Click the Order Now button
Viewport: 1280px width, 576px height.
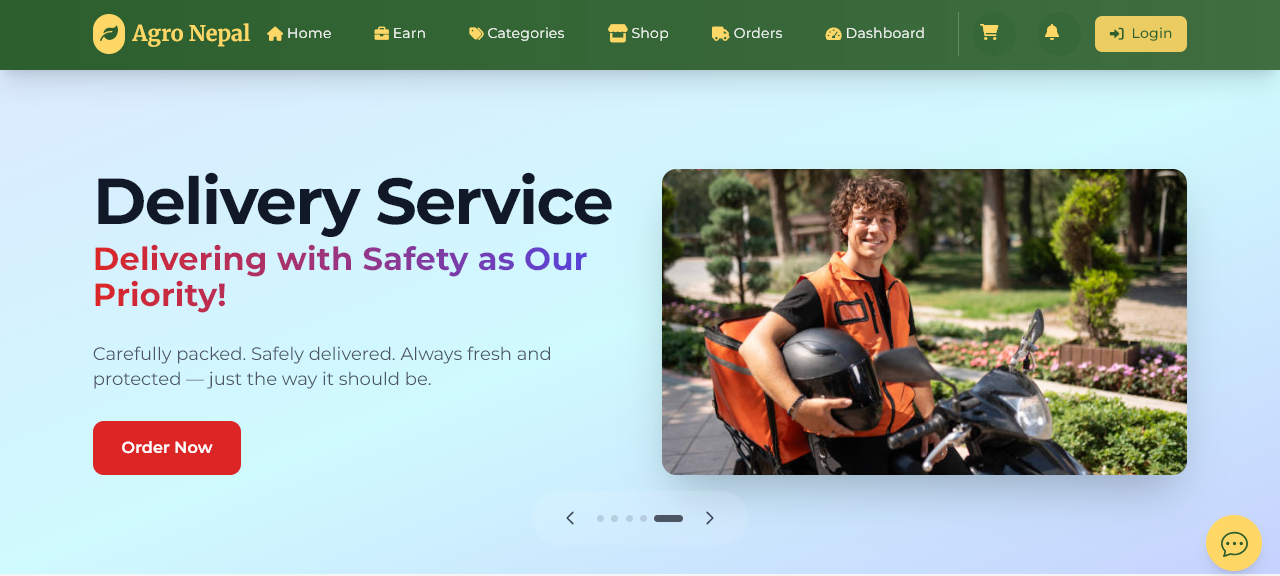click(167, 448)
